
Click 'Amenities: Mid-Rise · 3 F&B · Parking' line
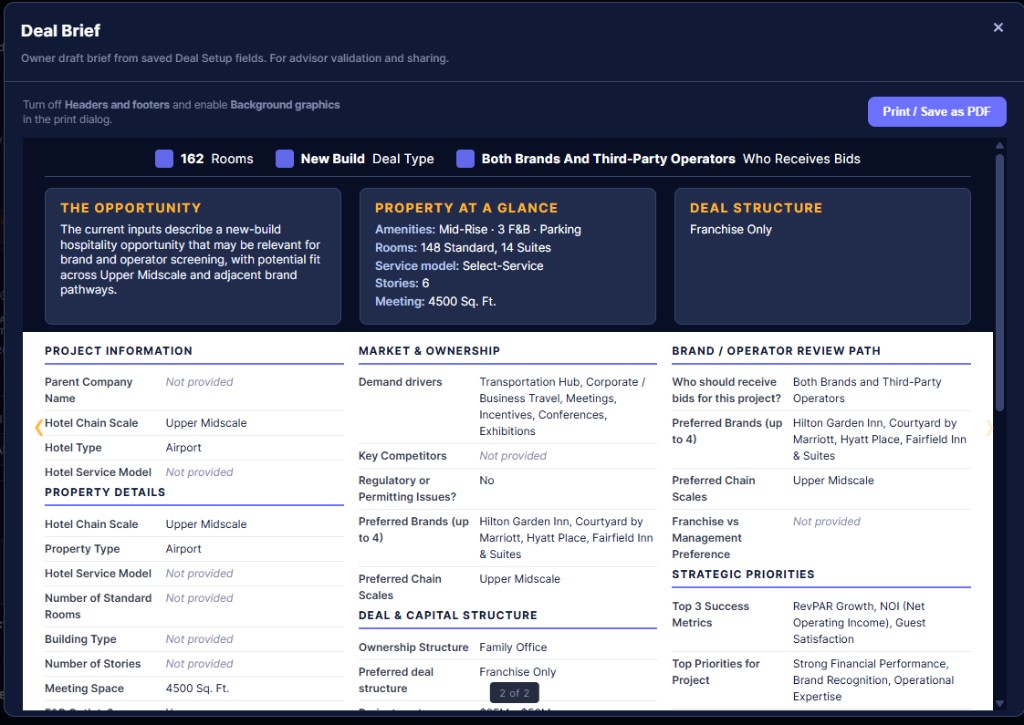click(x=478, y=229)
